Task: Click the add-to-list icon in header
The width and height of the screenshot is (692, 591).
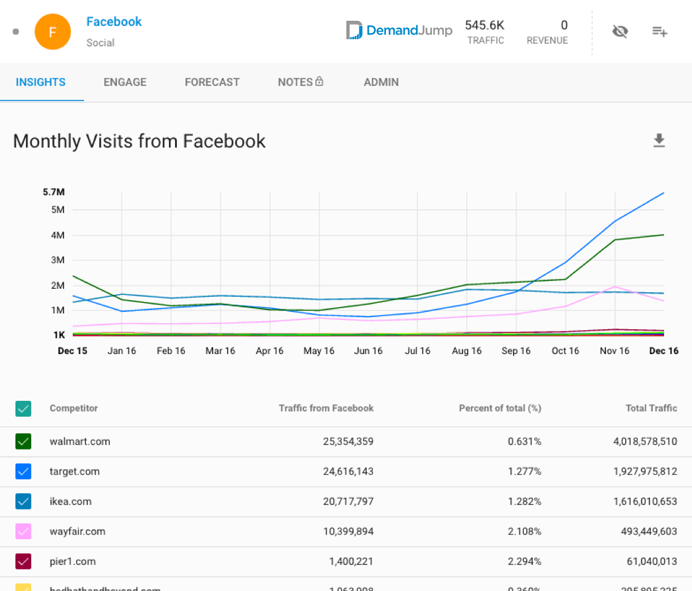Action: [x=660, y=31]
